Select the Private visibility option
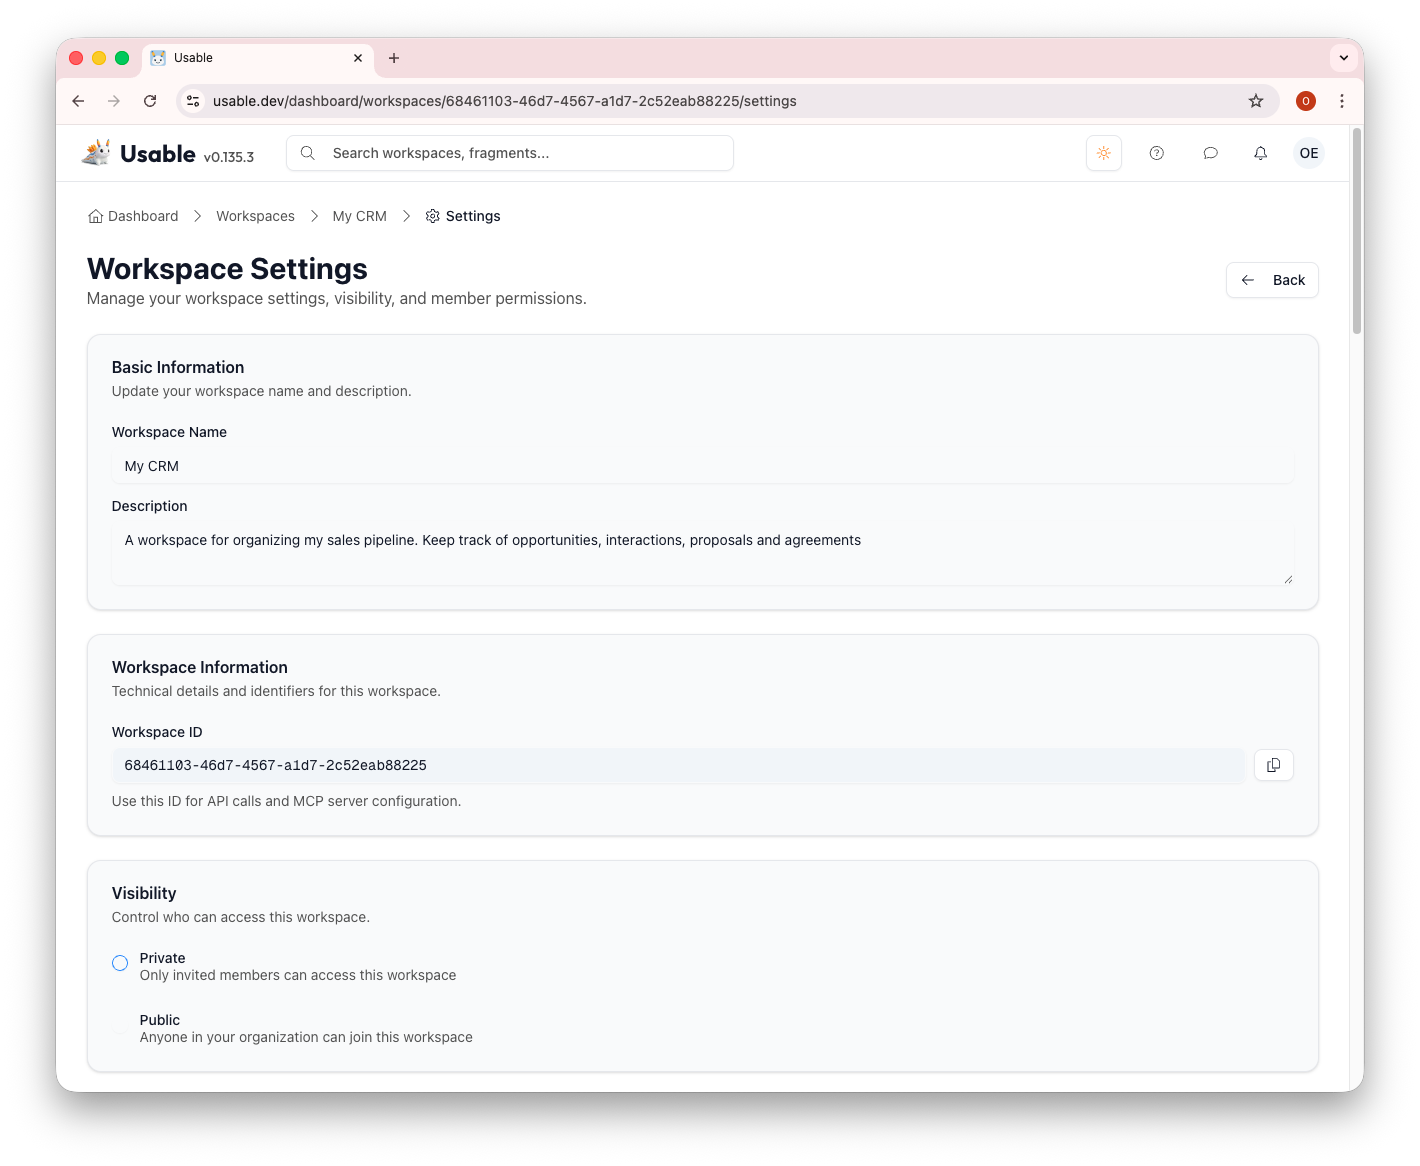Screen dimensions: 1420x1166 tap(120, 962)
